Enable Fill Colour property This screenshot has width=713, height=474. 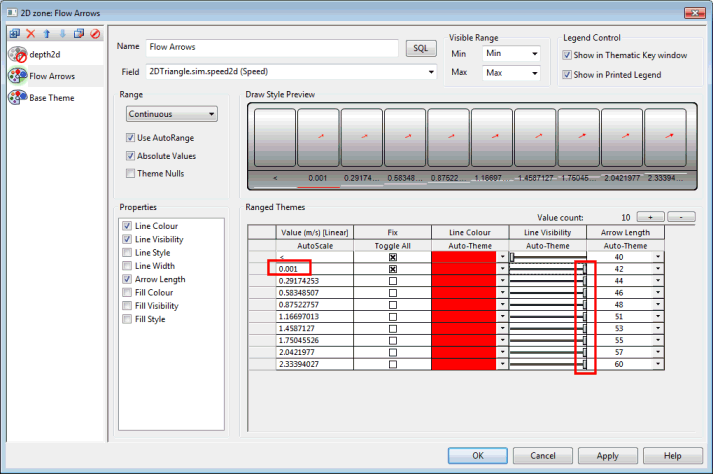(127, 292)
